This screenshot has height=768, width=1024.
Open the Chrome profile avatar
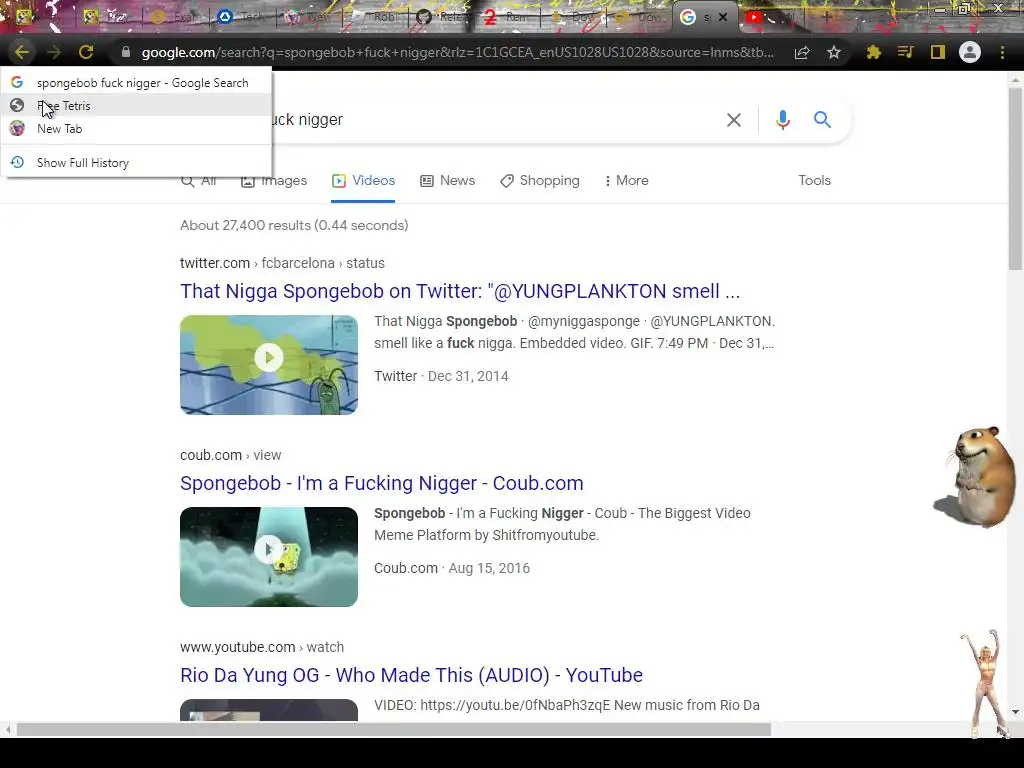tap(970, 52)
